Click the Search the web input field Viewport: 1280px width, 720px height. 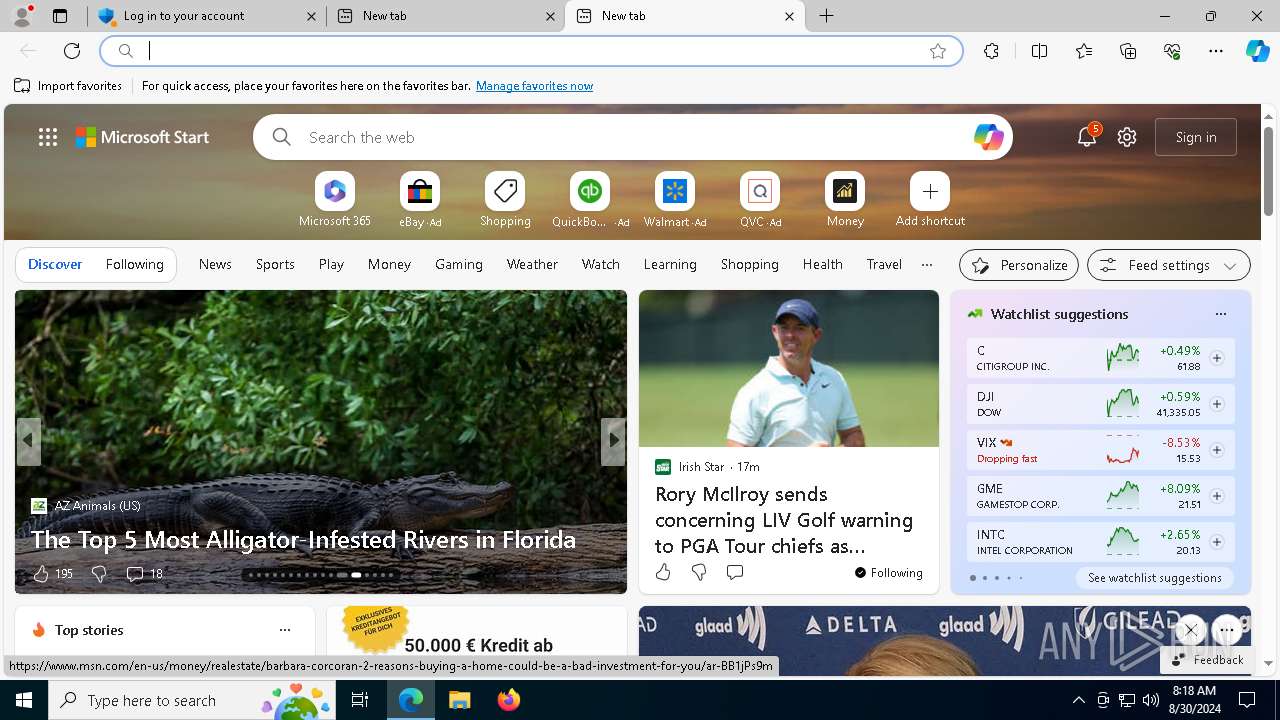630,137
